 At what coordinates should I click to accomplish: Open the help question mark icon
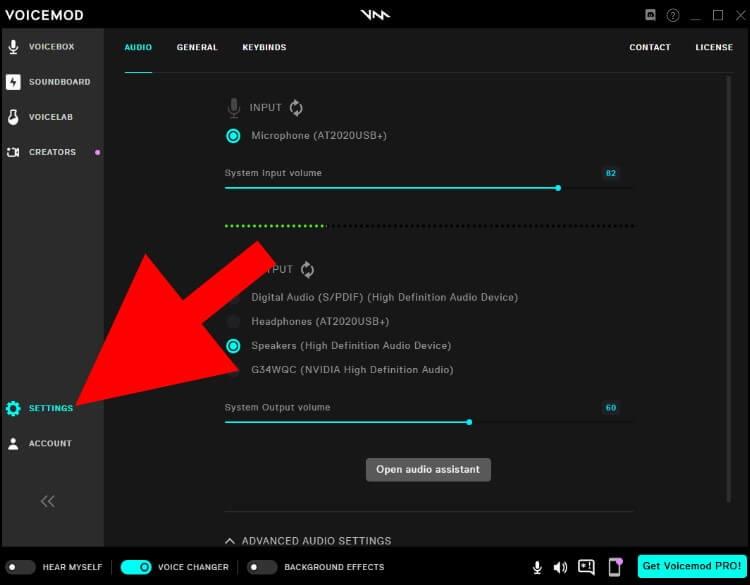[673, 15]
